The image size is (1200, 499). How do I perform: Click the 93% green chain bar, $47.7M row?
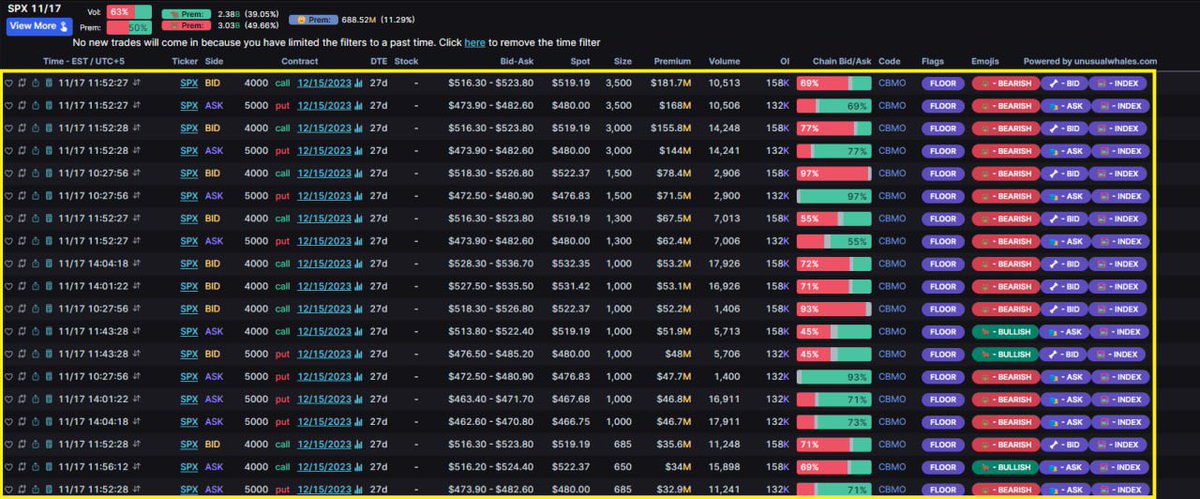[833, 377]
